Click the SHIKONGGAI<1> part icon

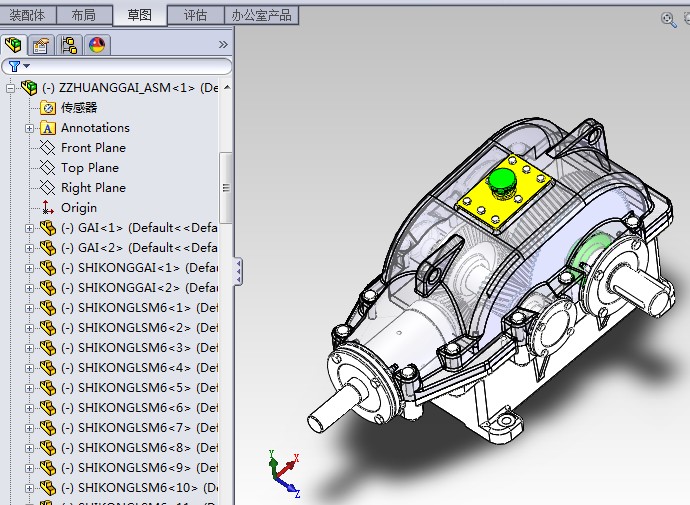point(48,268)
